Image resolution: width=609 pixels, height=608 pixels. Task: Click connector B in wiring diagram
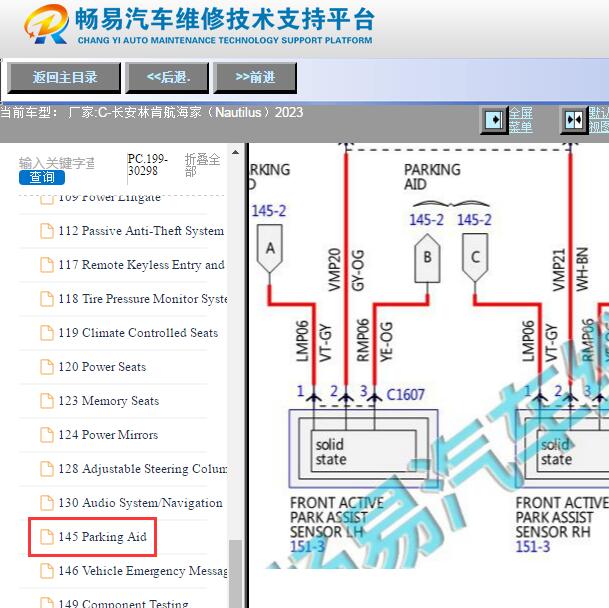click(x=427, y=258)
